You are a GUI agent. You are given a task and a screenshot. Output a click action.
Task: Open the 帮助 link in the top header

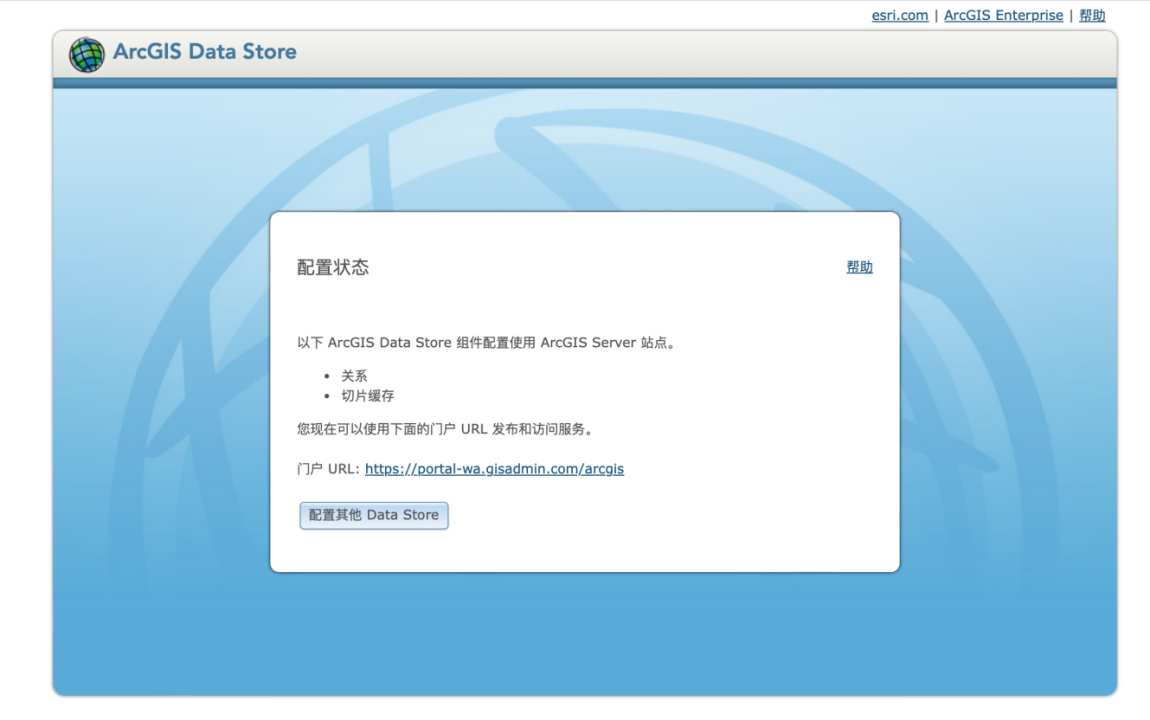1091,15
